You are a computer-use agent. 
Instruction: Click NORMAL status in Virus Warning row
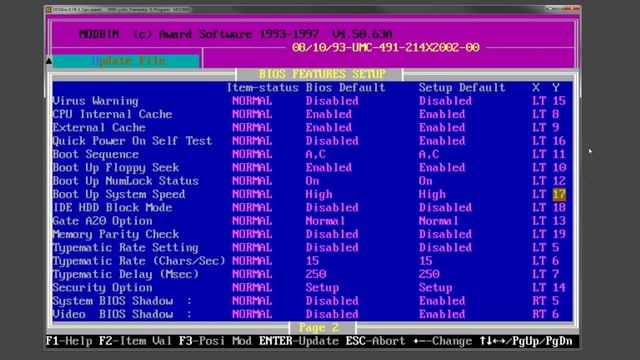pyautogui.click(x=252, y=101)
